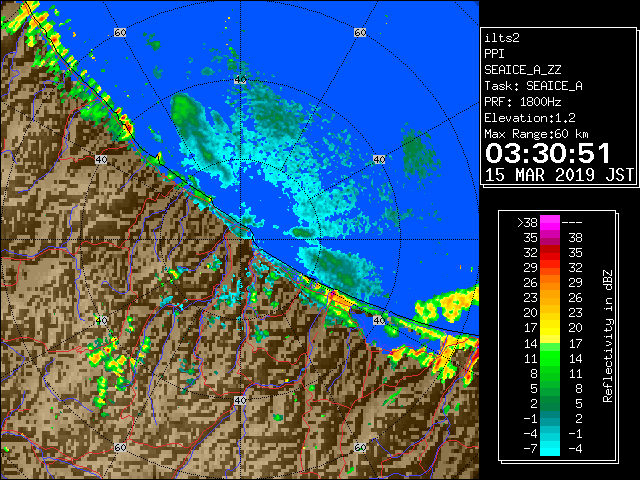Pick the teal -1 to 2 dBZ swatch
This screenshot has width=640, height=480.
550,418
